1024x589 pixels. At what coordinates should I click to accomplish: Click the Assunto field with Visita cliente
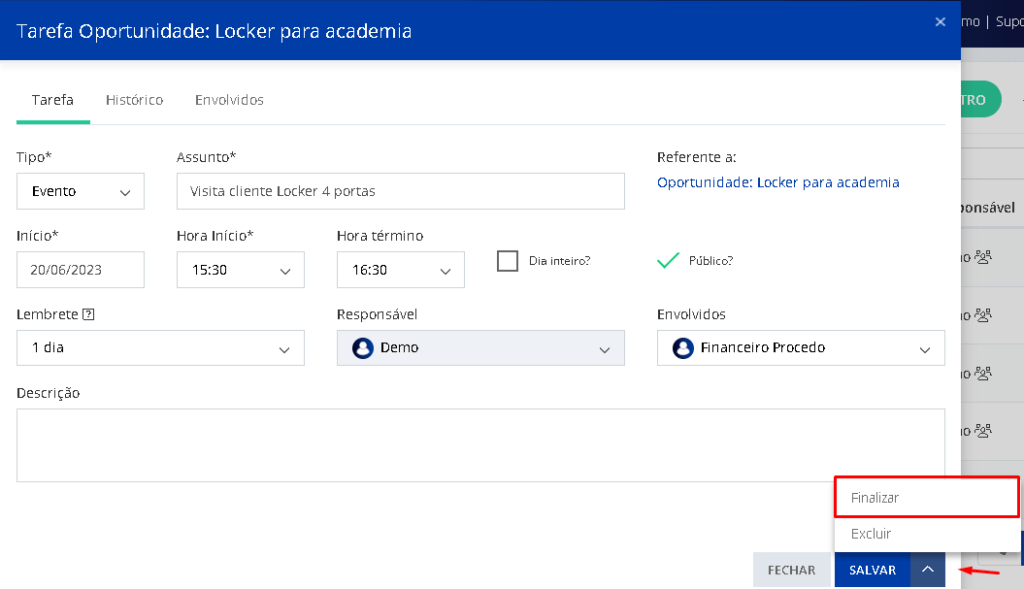(x=400, y=191)
